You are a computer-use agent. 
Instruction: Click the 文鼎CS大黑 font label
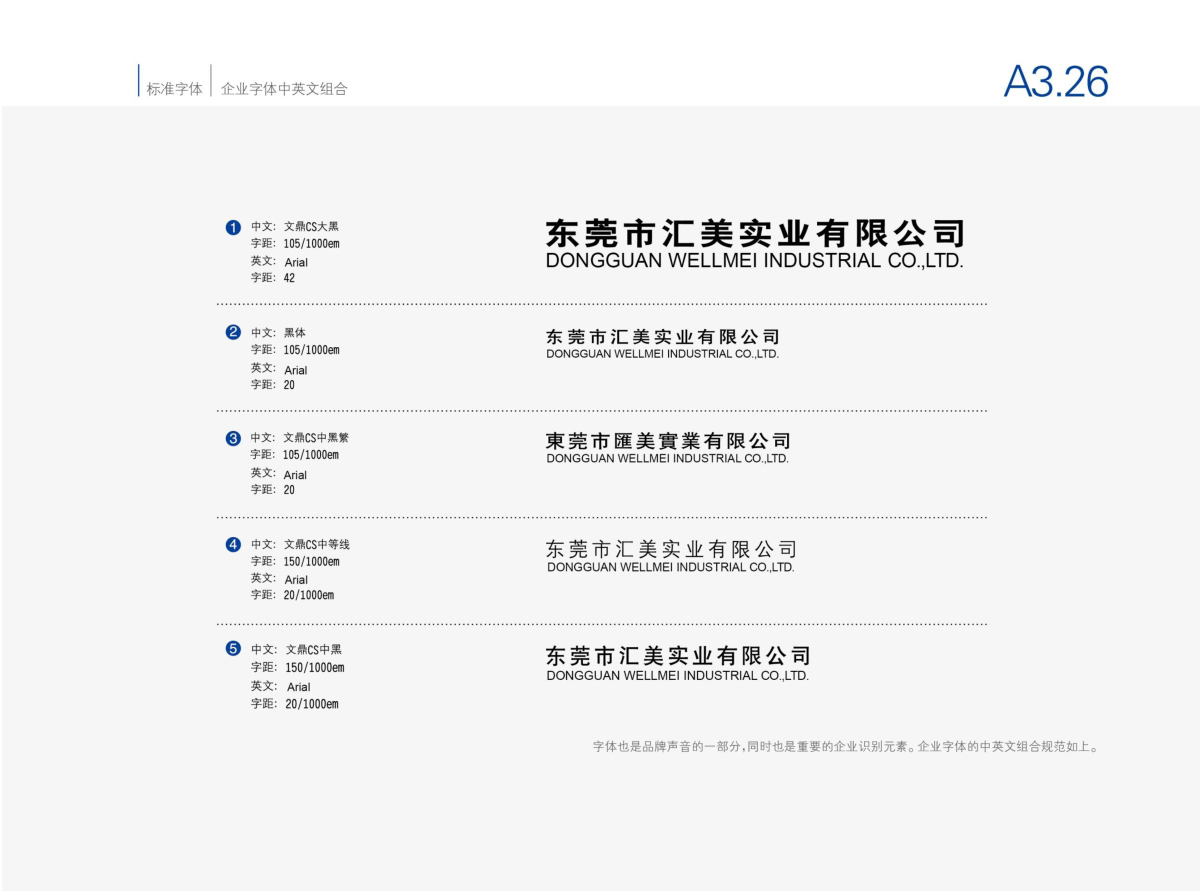point(311,227)
